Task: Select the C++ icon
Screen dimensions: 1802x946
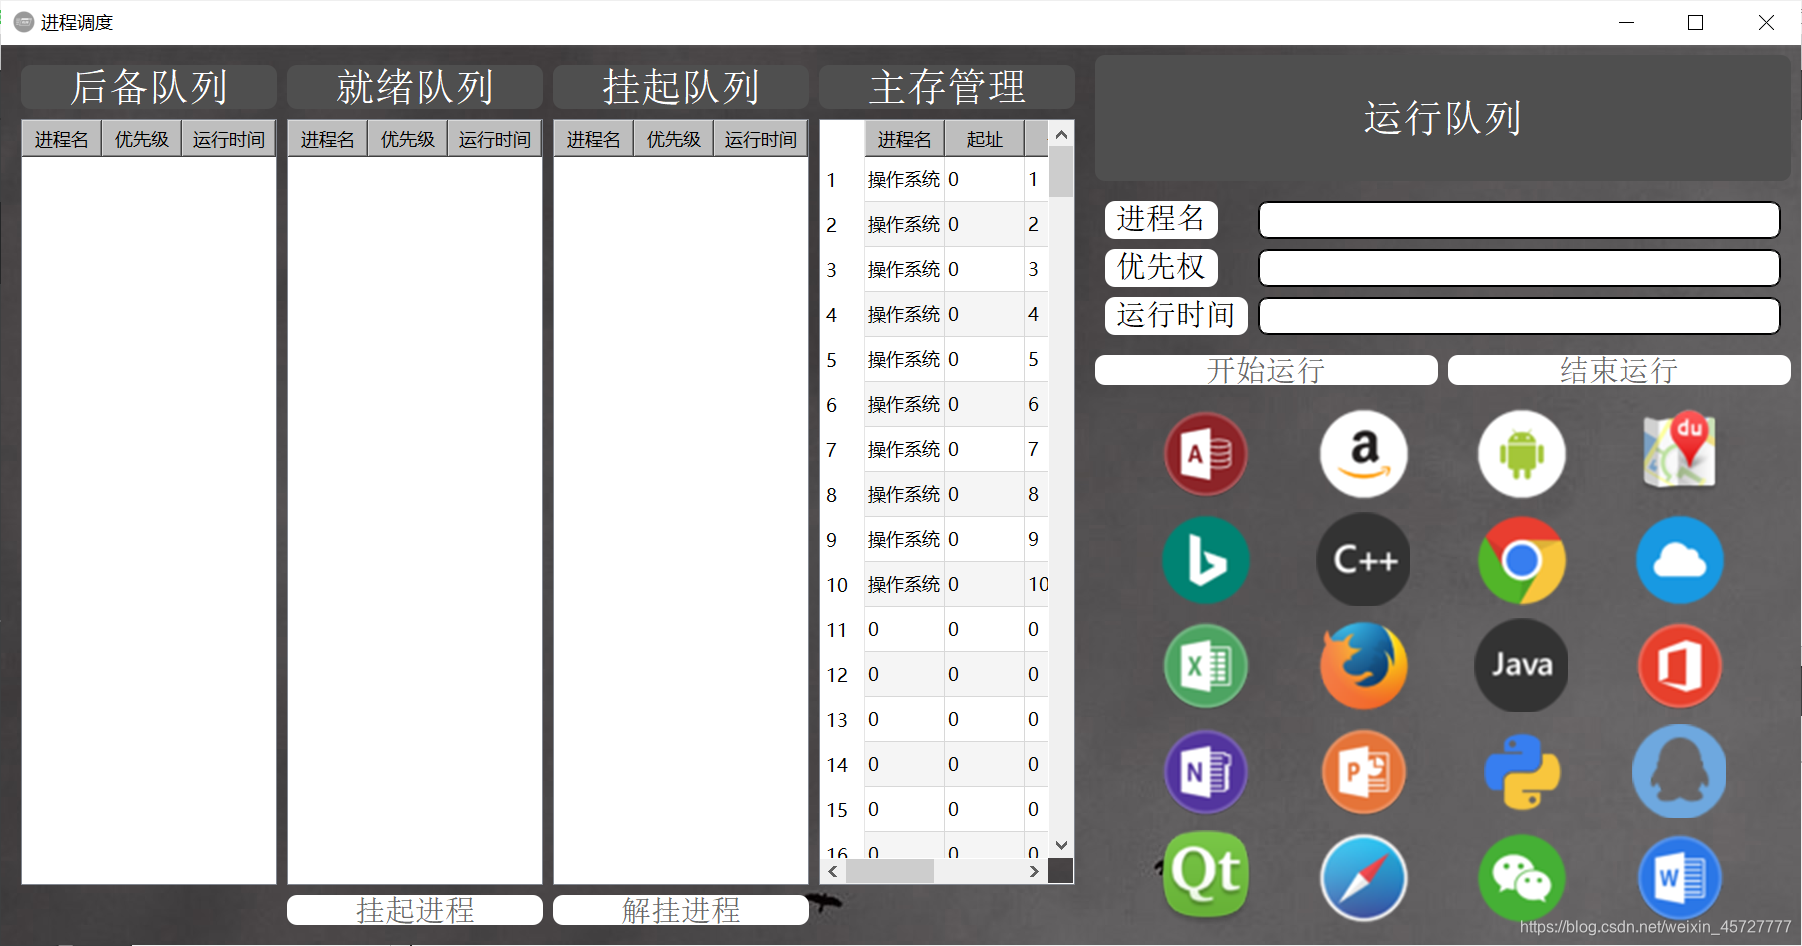Action: pyautogui.click(x=1363, y=560)
